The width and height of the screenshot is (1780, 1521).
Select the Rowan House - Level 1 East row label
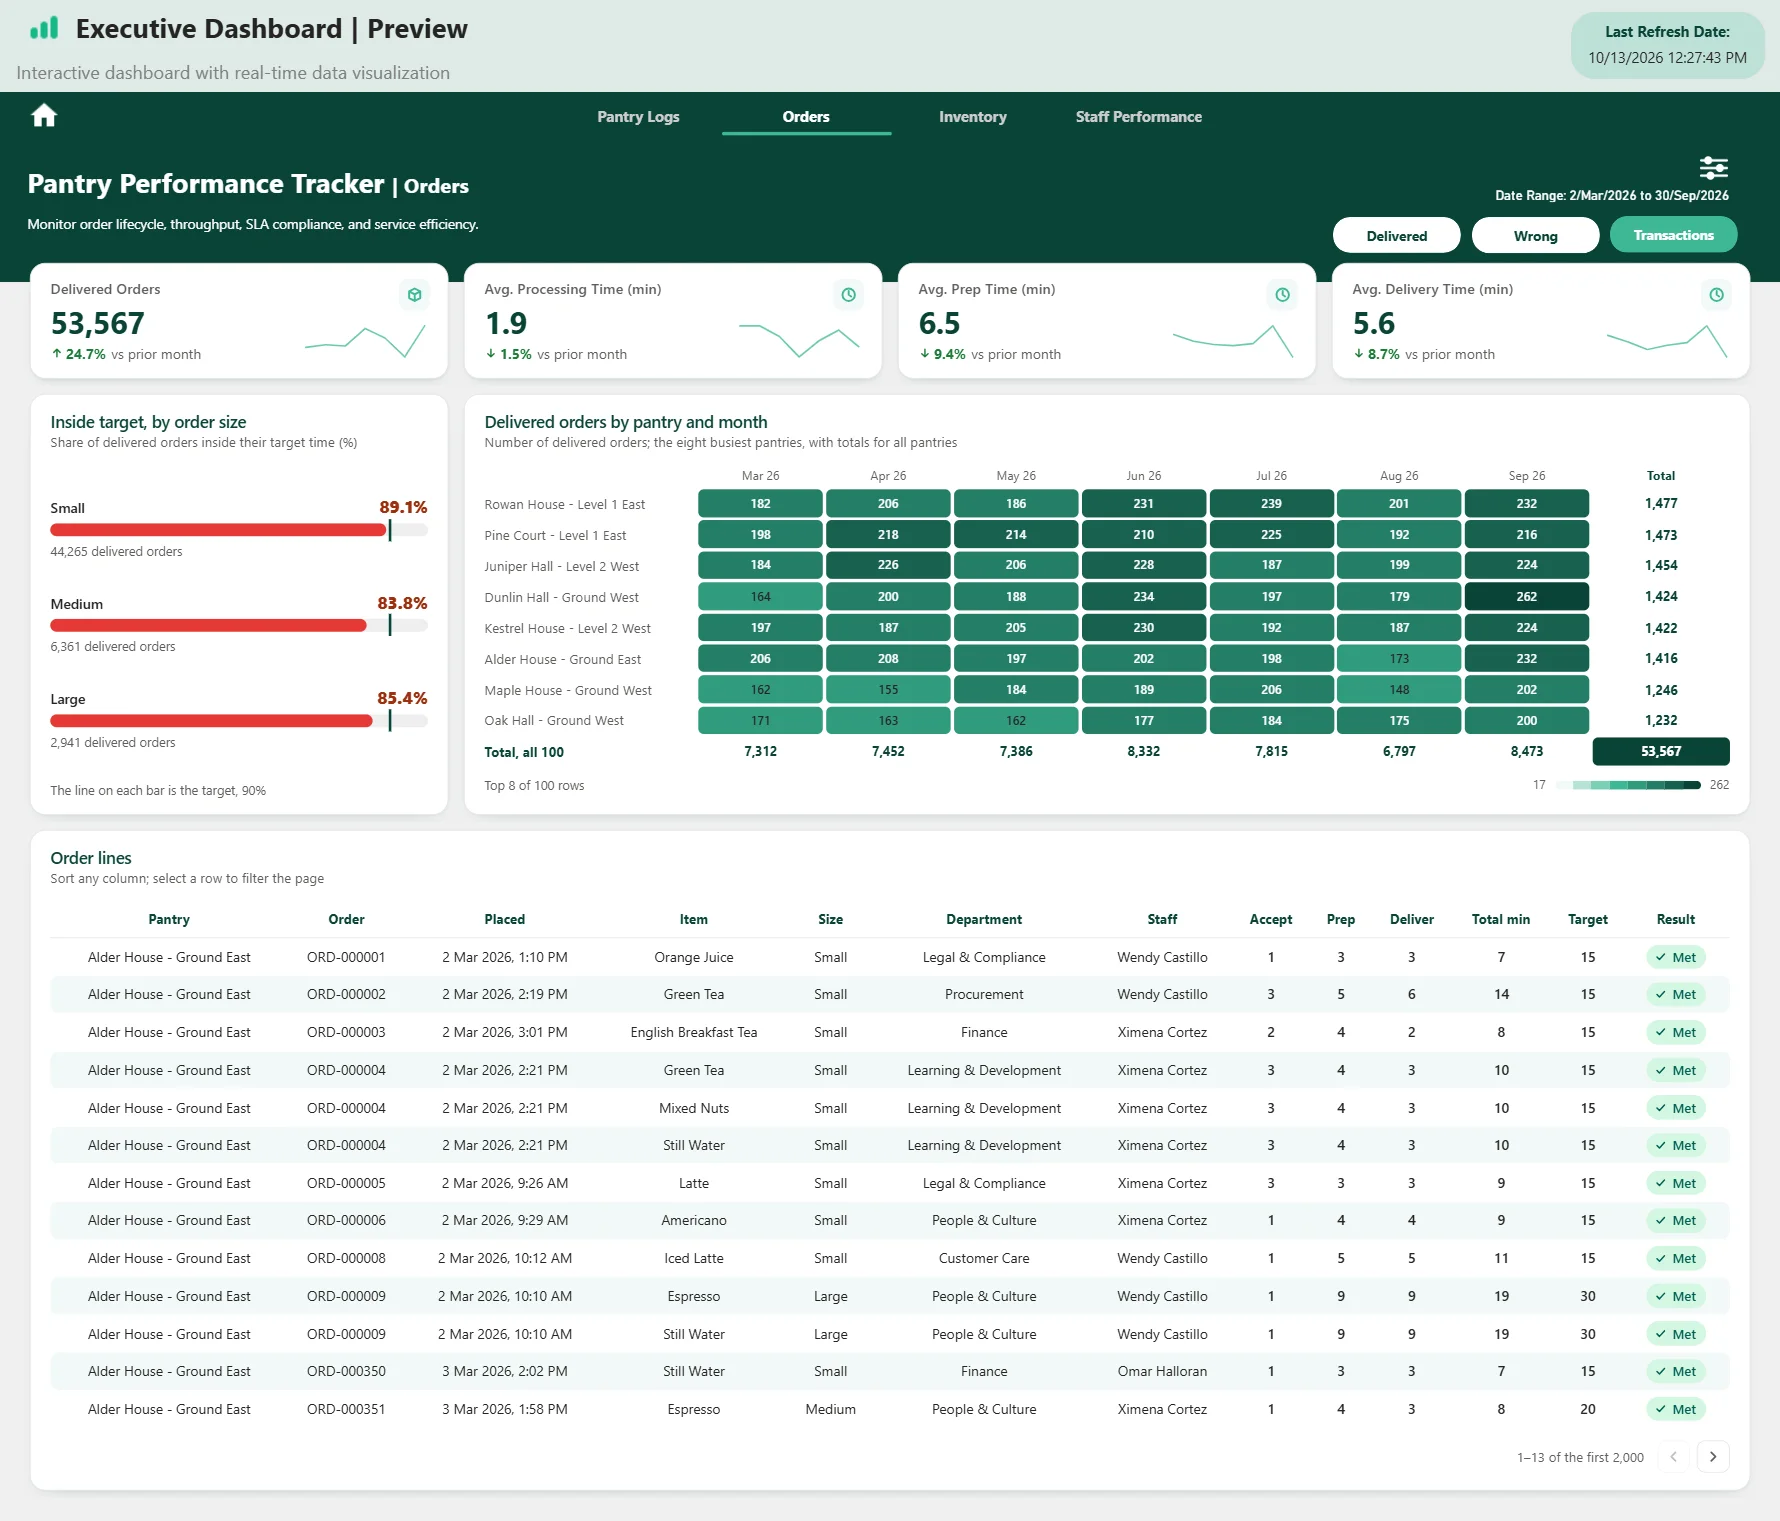(x=564, y=505)
